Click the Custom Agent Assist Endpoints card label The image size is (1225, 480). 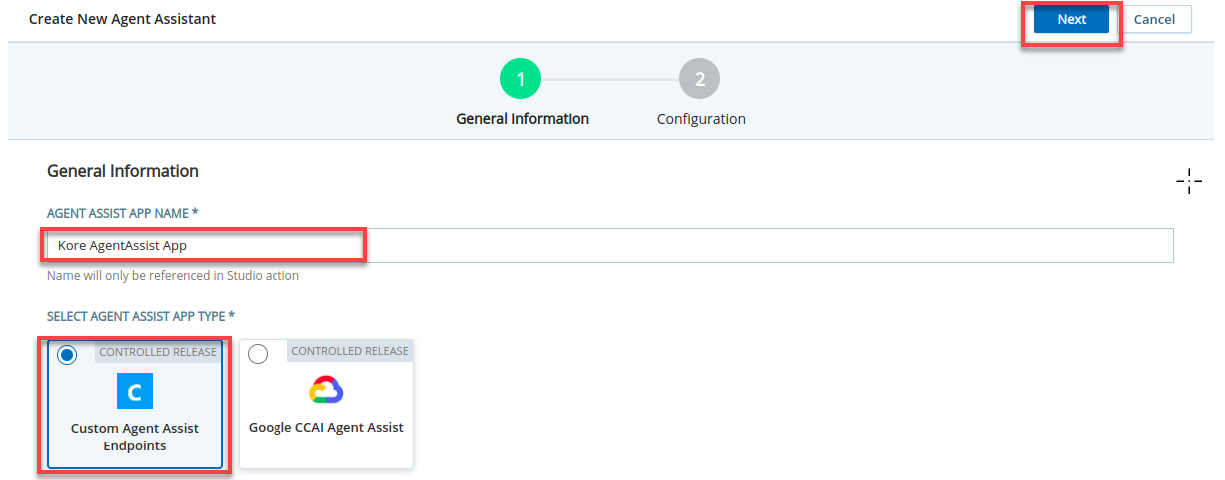tap(135, 437)
